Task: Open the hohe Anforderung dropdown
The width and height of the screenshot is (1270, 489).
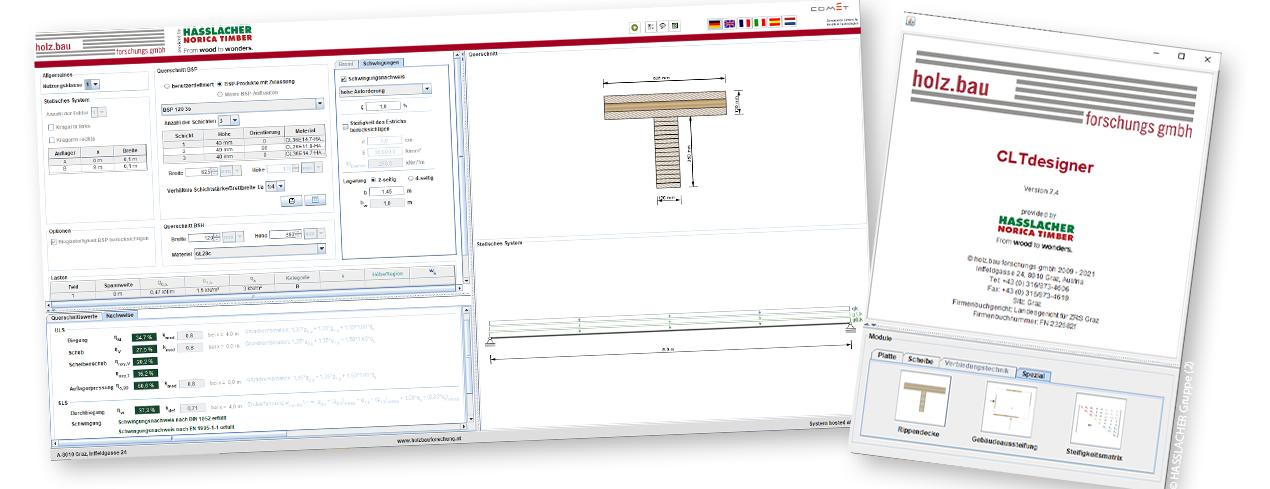Action: pyautogui.click(x=385, y=90)
